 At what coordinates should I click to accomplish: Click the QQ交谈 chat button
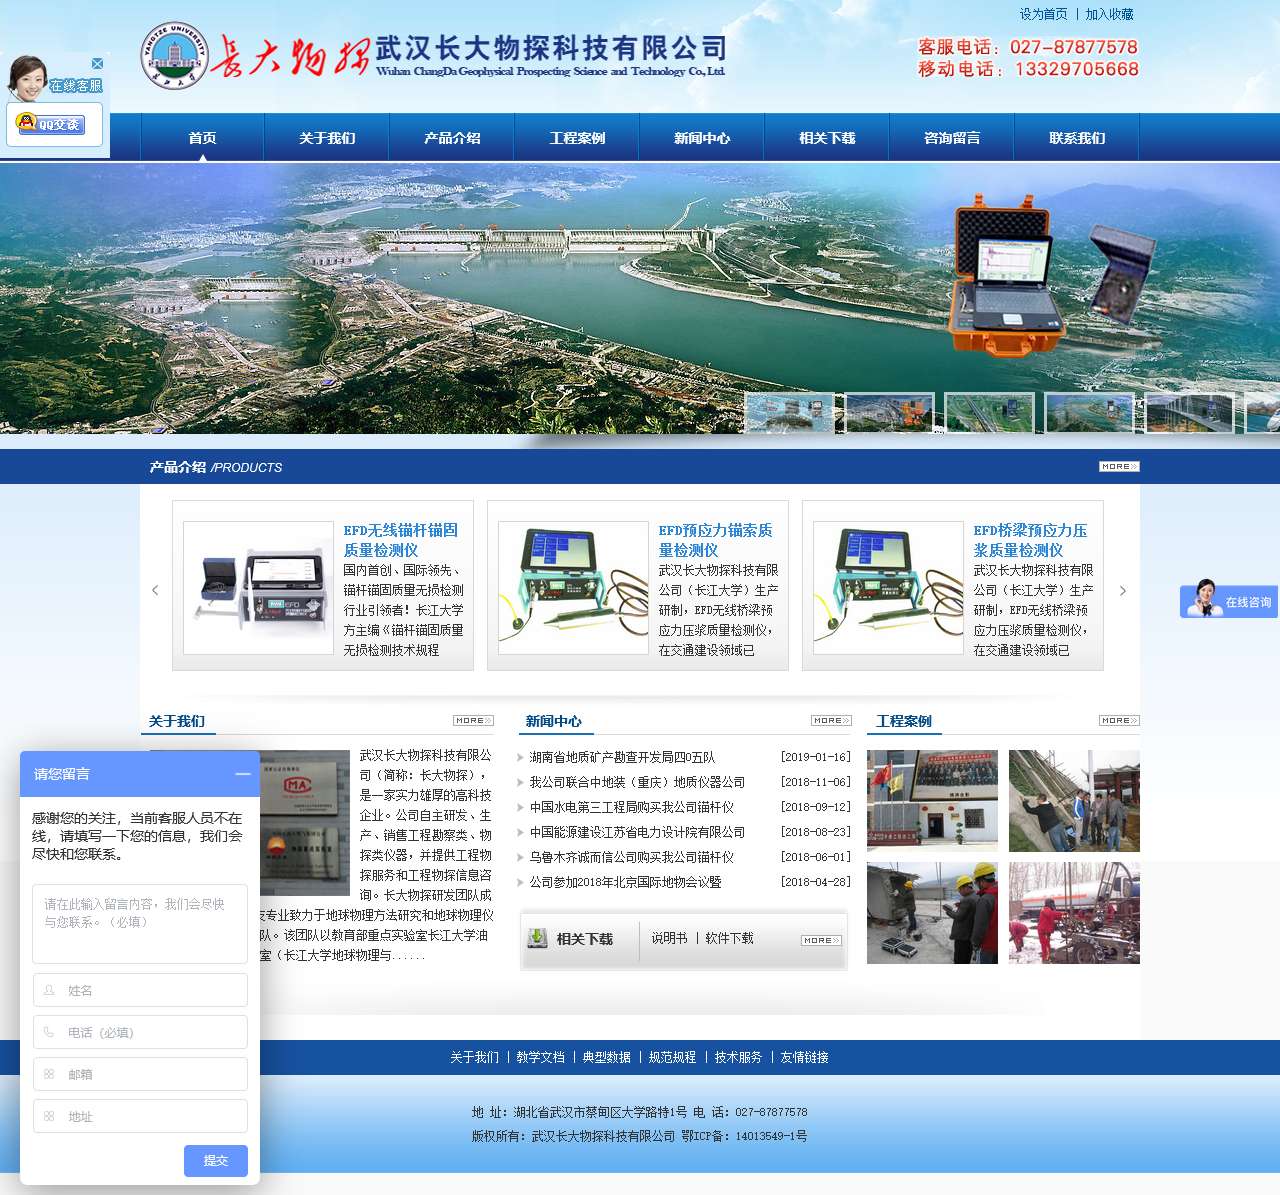click(51, 124)
